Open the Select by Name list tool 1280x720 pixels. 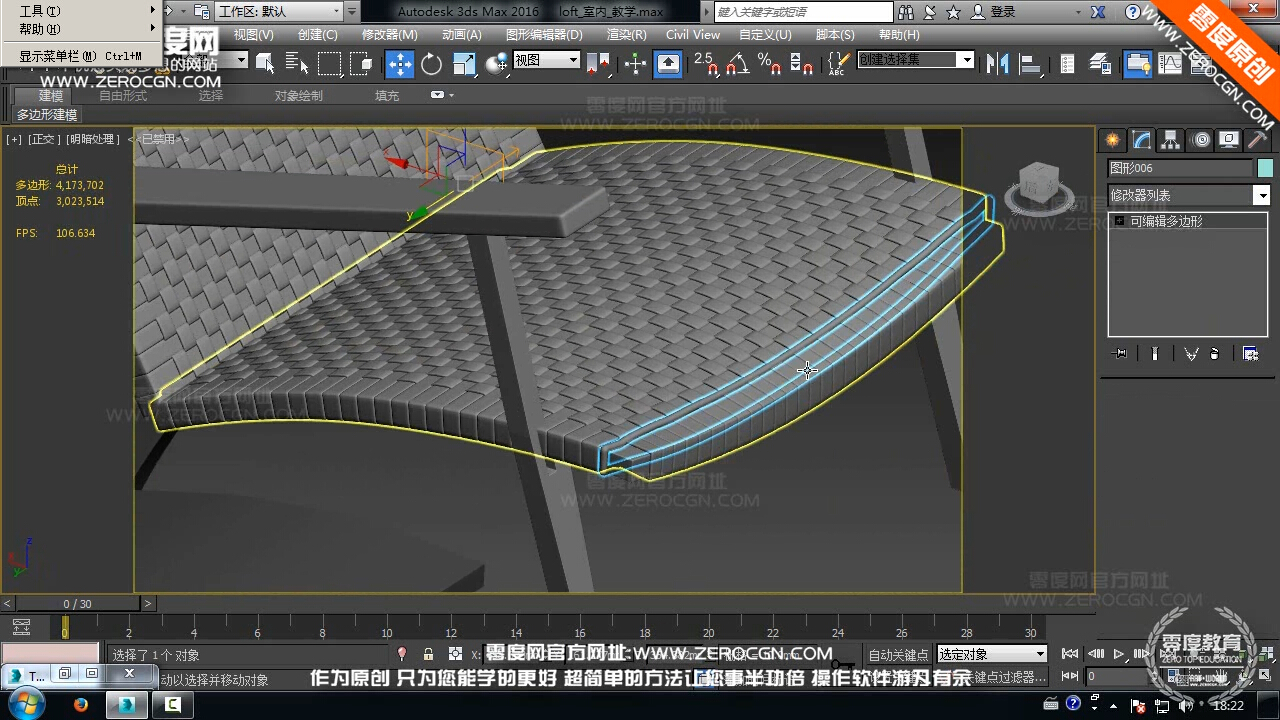pos(297,64)
